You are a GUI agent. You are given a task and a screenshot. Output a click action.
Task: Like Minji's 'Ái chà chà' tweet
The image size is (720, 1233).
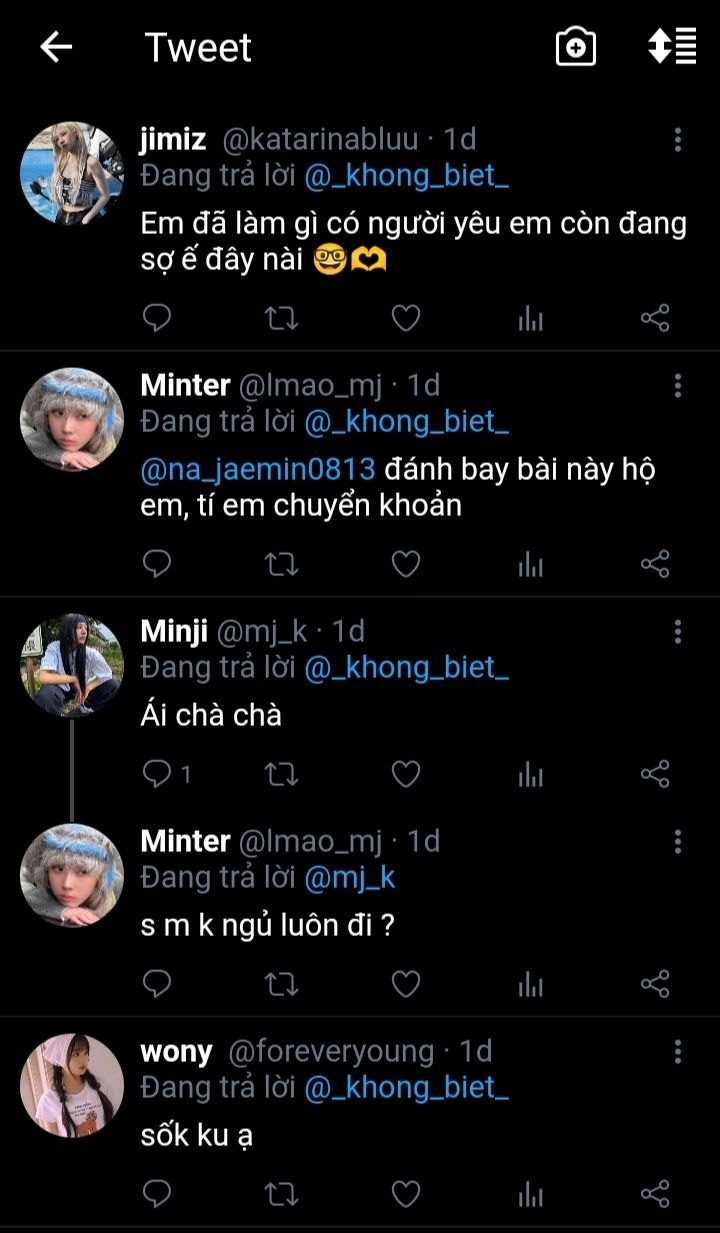(x=405, y=774)
